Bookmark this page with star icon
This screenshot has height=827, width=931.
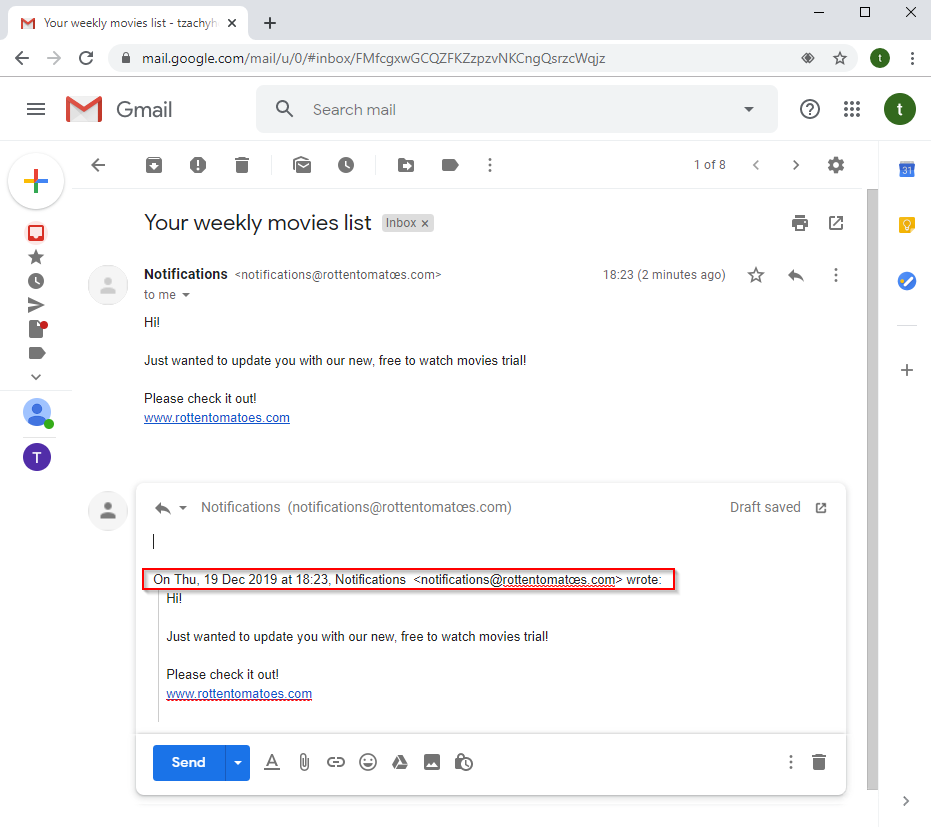point(840,58)
